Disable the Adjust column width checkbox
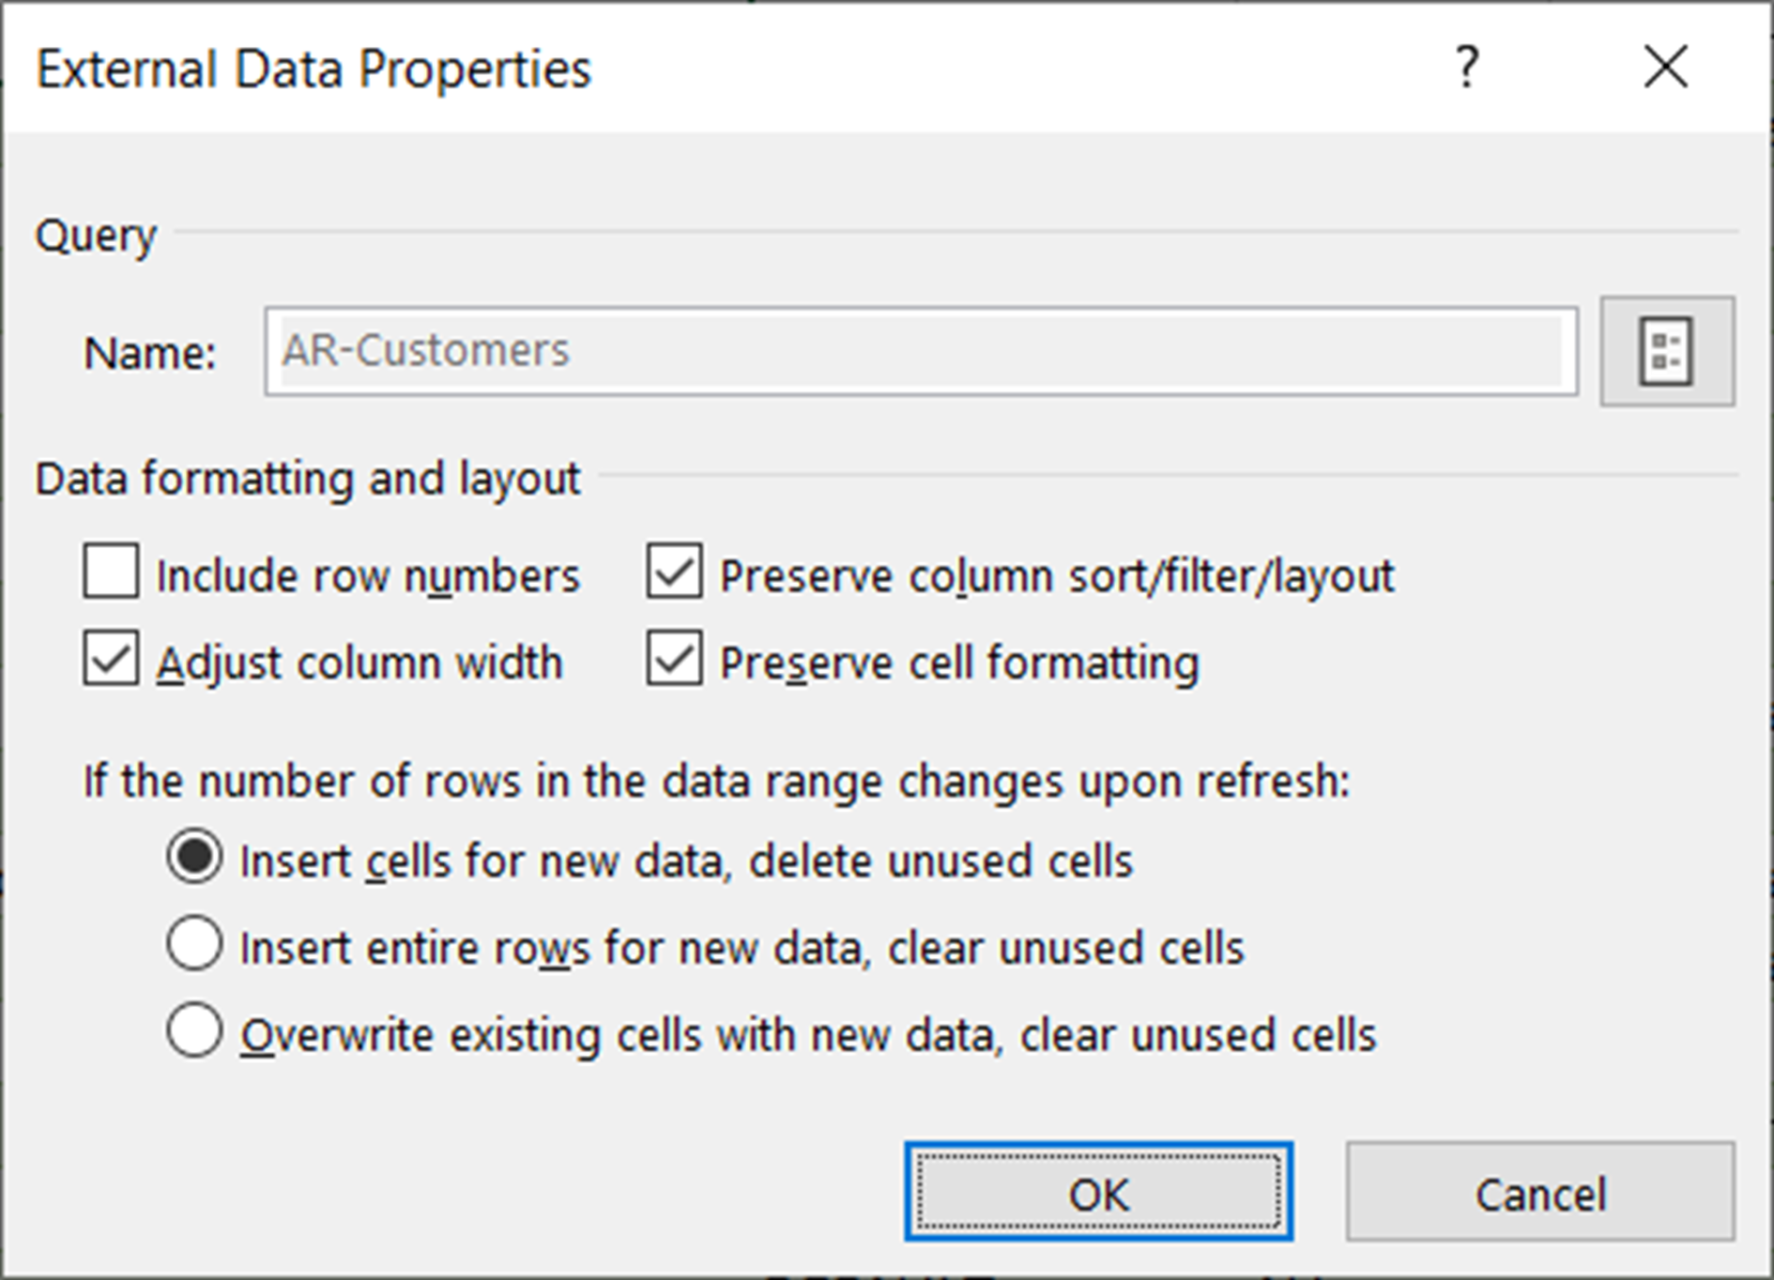The width and height of the screenshot is (1774, 1280). point(110,660)
